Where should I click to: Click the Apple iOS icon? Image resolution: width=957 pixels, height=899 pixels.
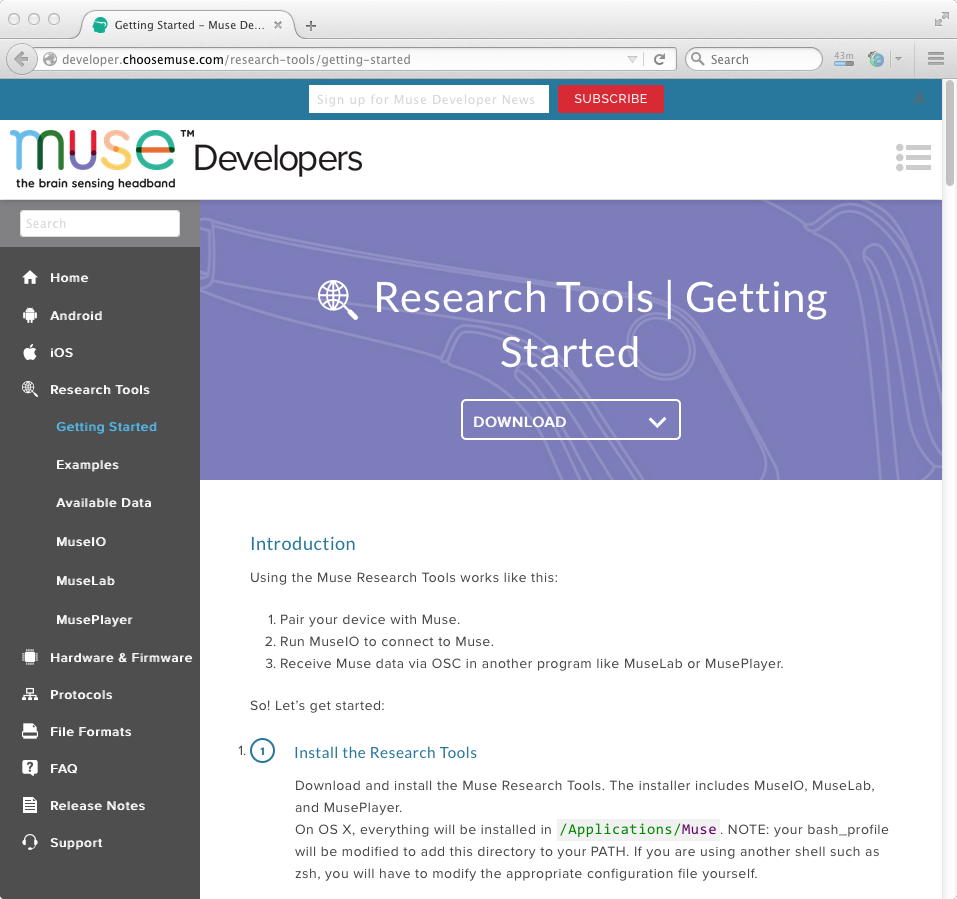tap(30, 352)
